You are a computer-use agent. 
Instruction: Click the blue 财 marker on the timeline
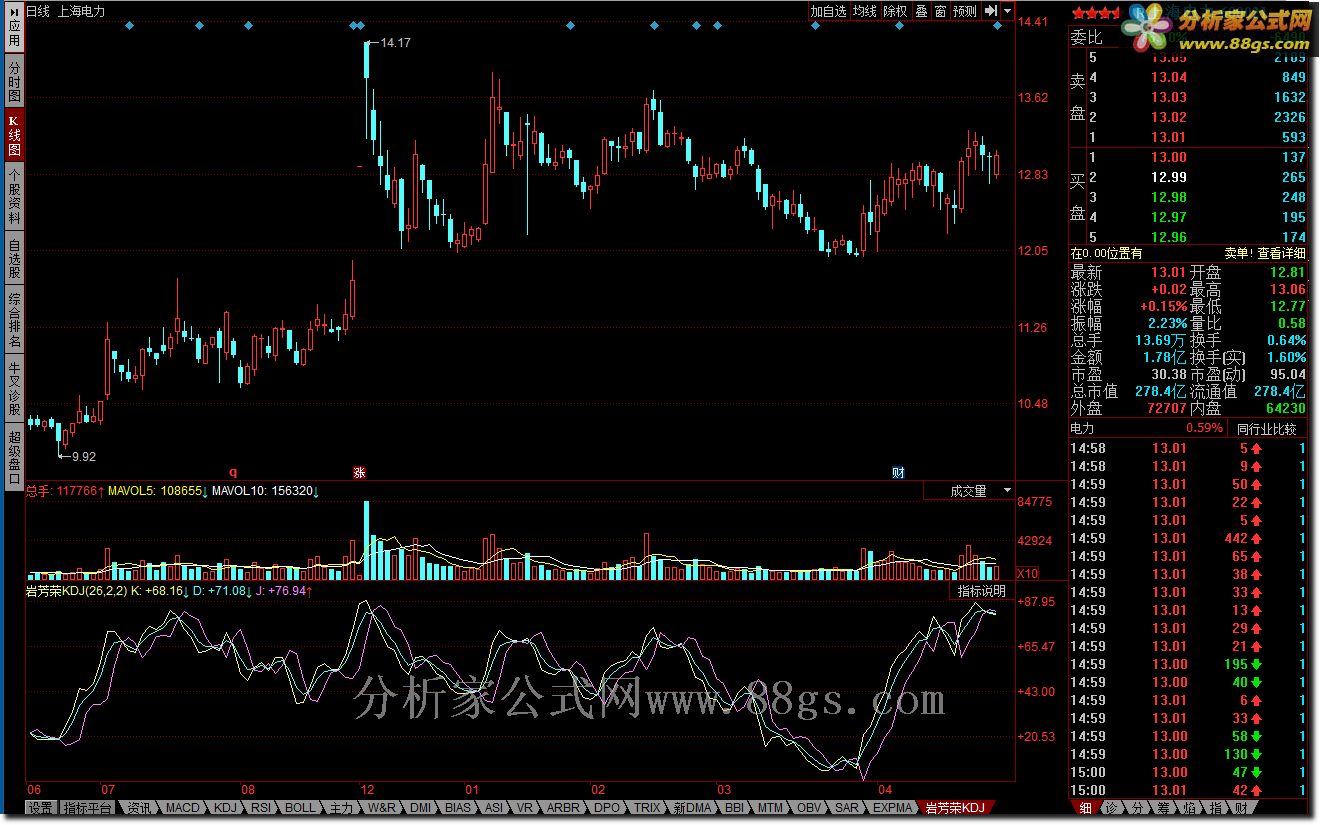[898, 472]
